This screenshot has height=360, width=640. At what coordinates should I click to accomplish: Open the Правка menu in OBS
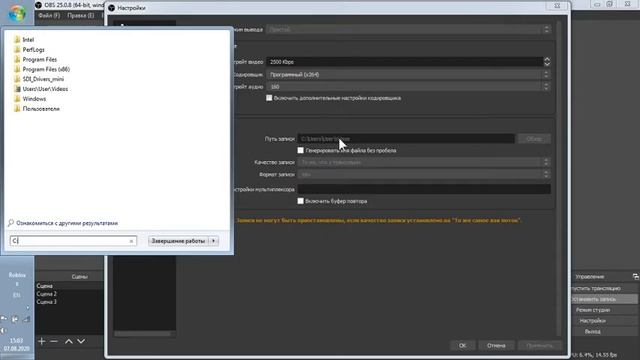[80, 16]
